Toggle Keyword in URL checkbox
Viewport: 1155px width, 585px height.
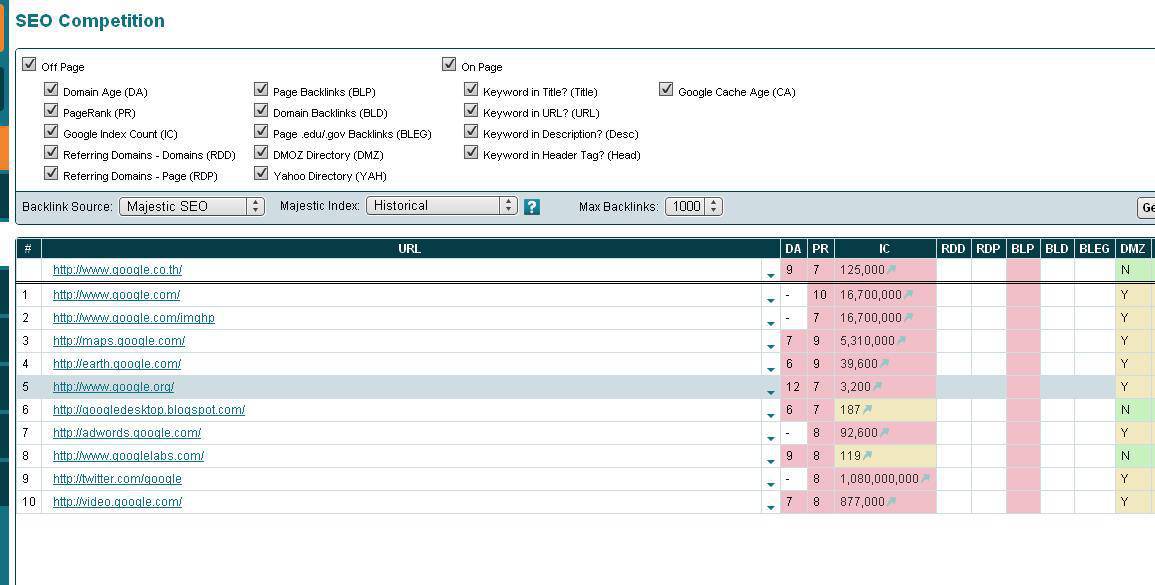(x=471, y=110)
